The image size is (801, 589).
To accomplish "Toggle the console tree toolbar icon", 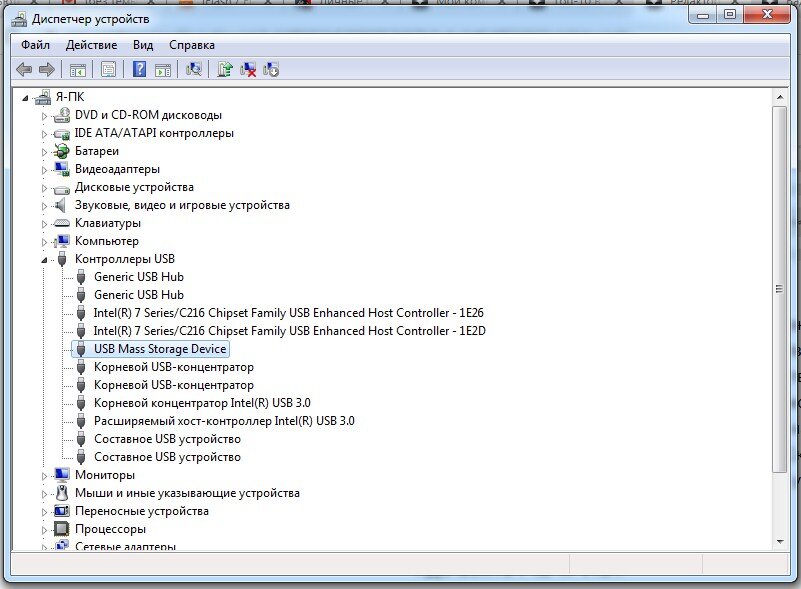I will click(78, 70).
